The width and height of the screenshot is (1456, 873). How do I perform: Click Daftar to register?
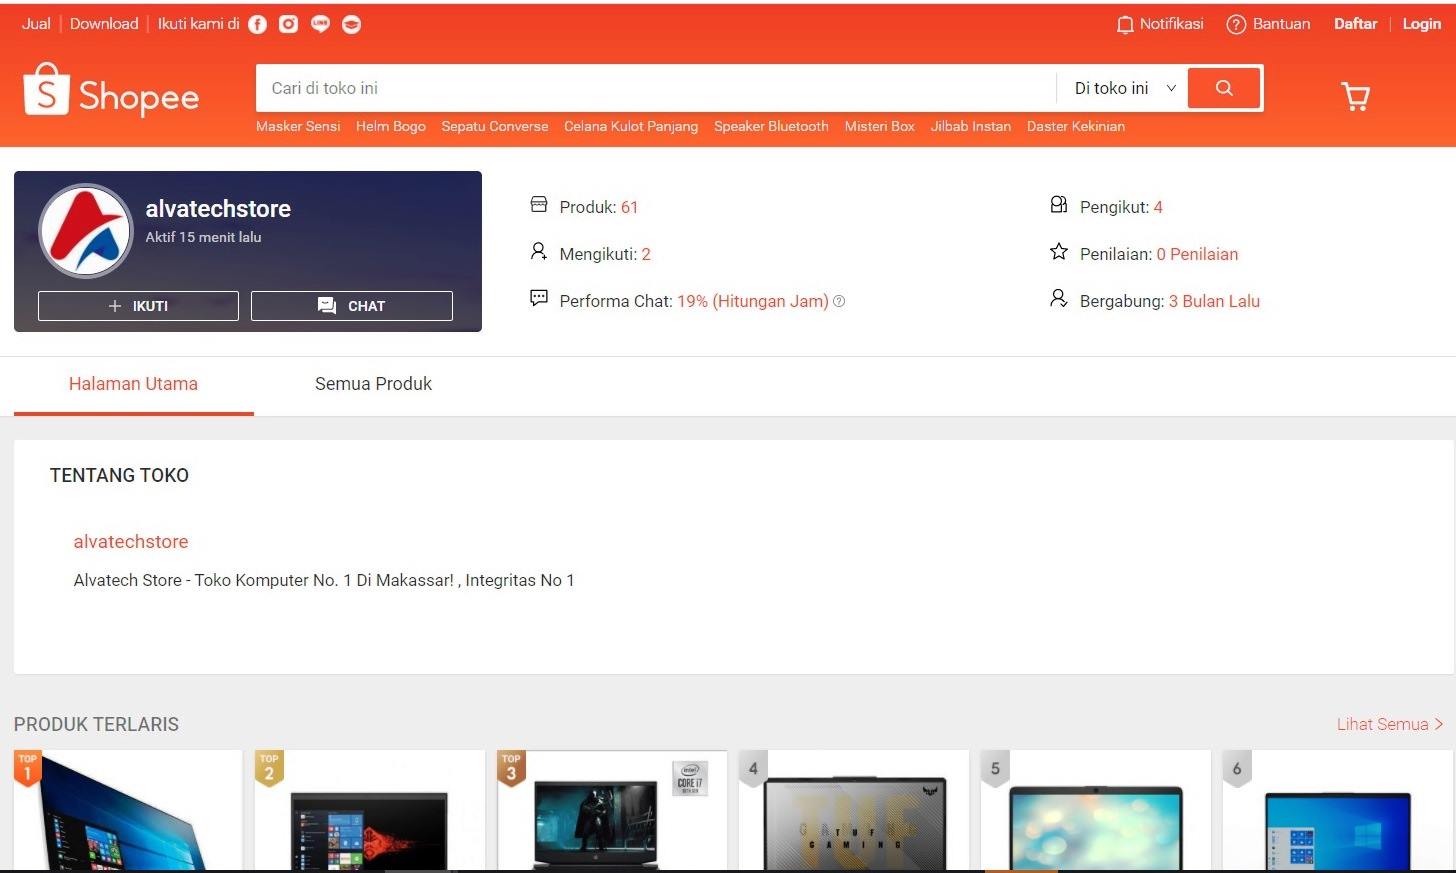[1355, 24]
